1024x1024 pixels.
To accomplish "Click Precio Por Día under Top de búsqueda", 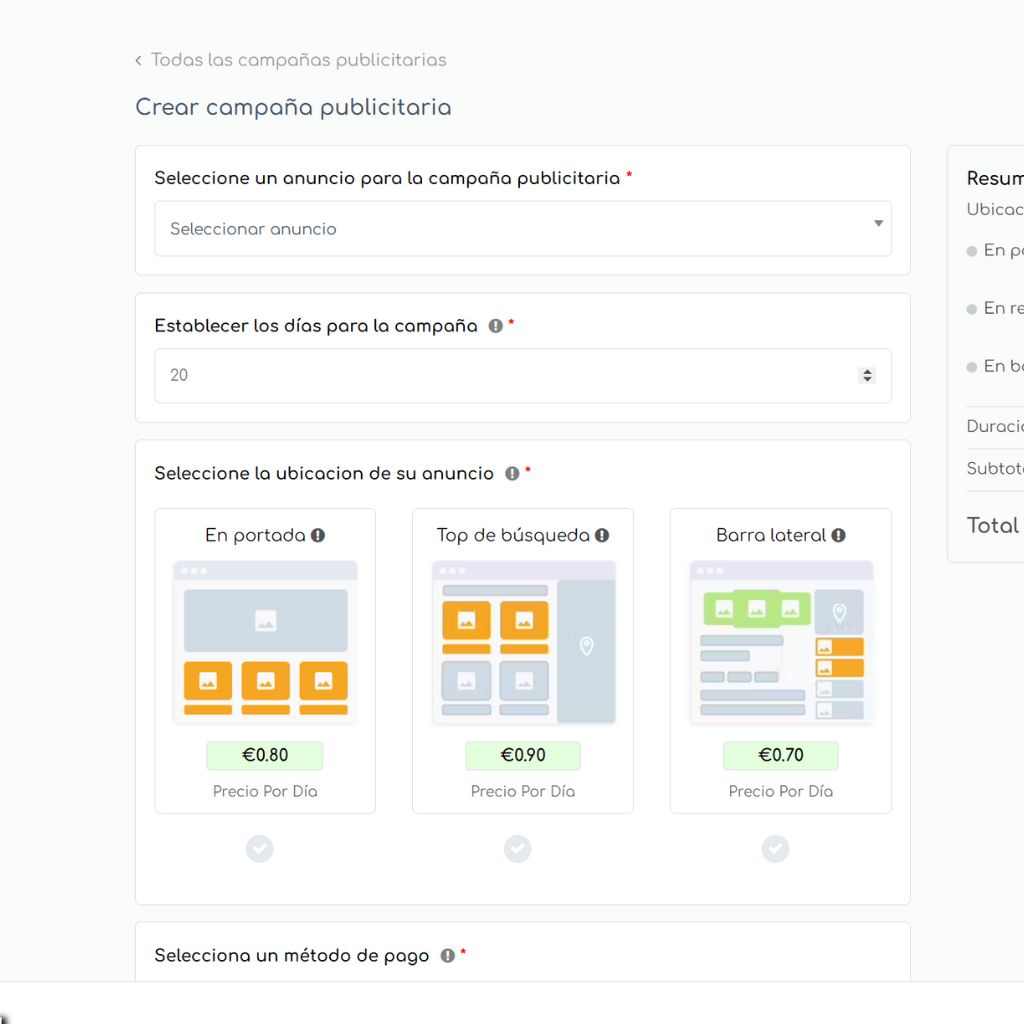I will 522,792.
